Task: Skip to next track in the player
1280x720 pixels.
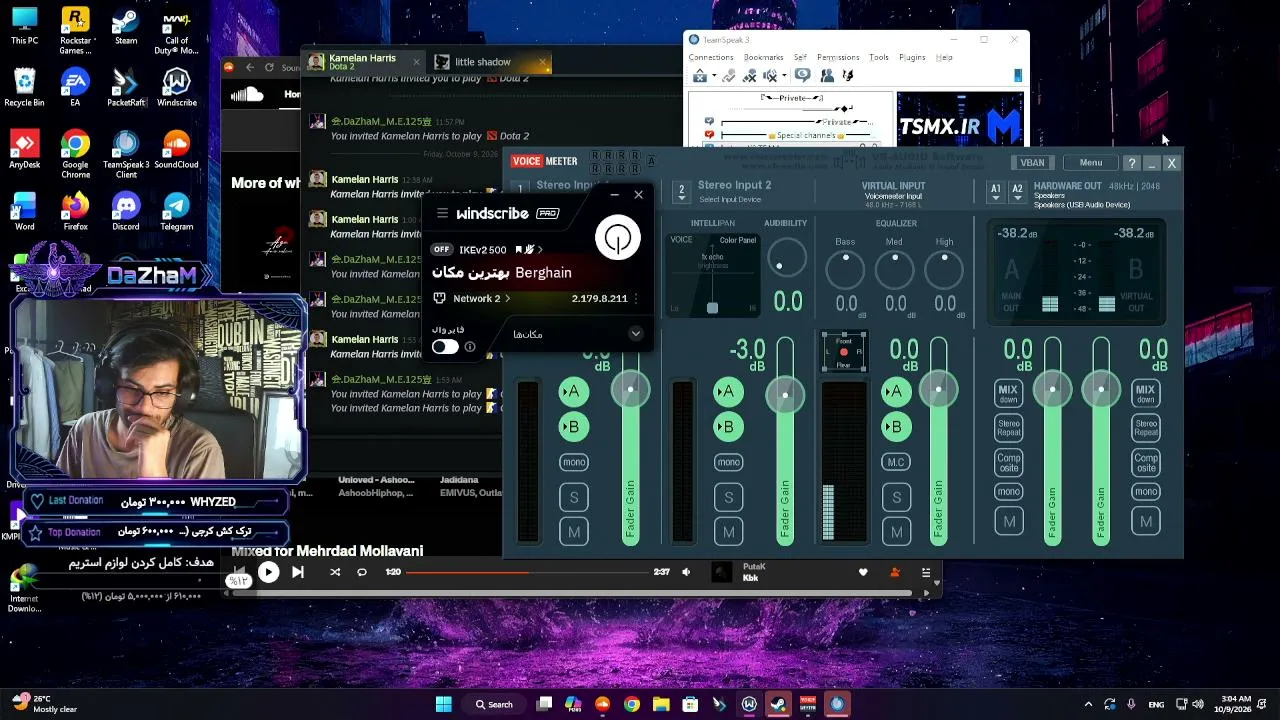Action: pyautogui.click(x=297, y=572)
